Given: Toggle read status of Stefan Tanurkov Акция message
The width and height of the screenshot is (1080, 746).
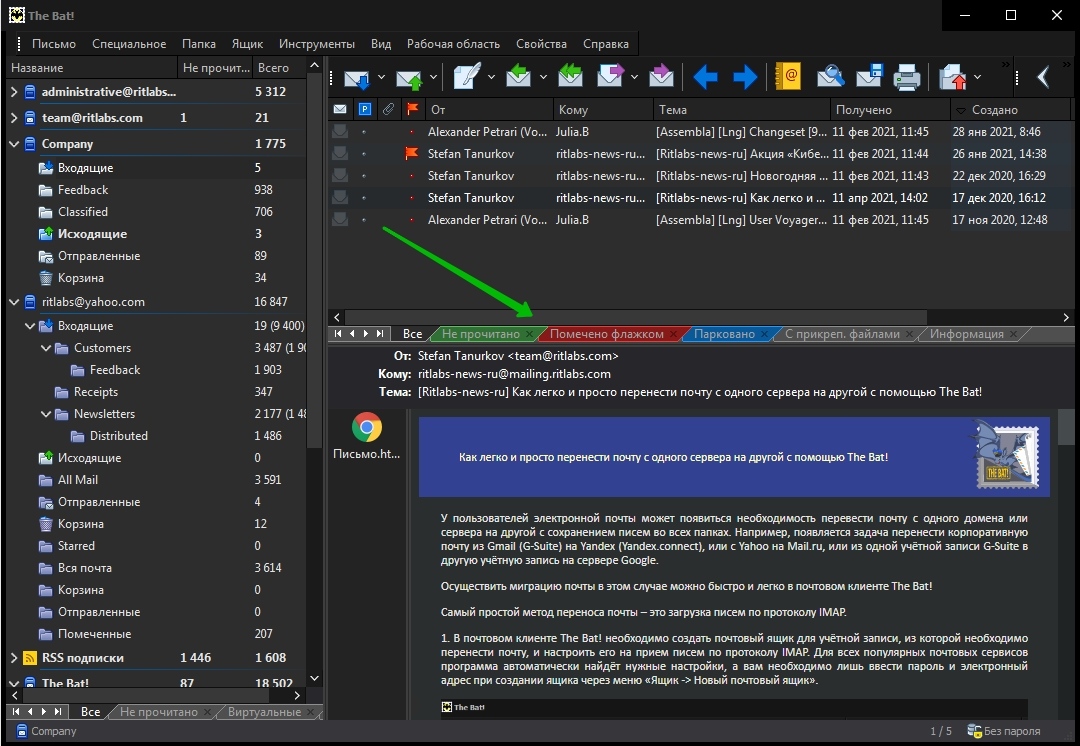Looking at the screenshot, I should (x=340, y=154).
